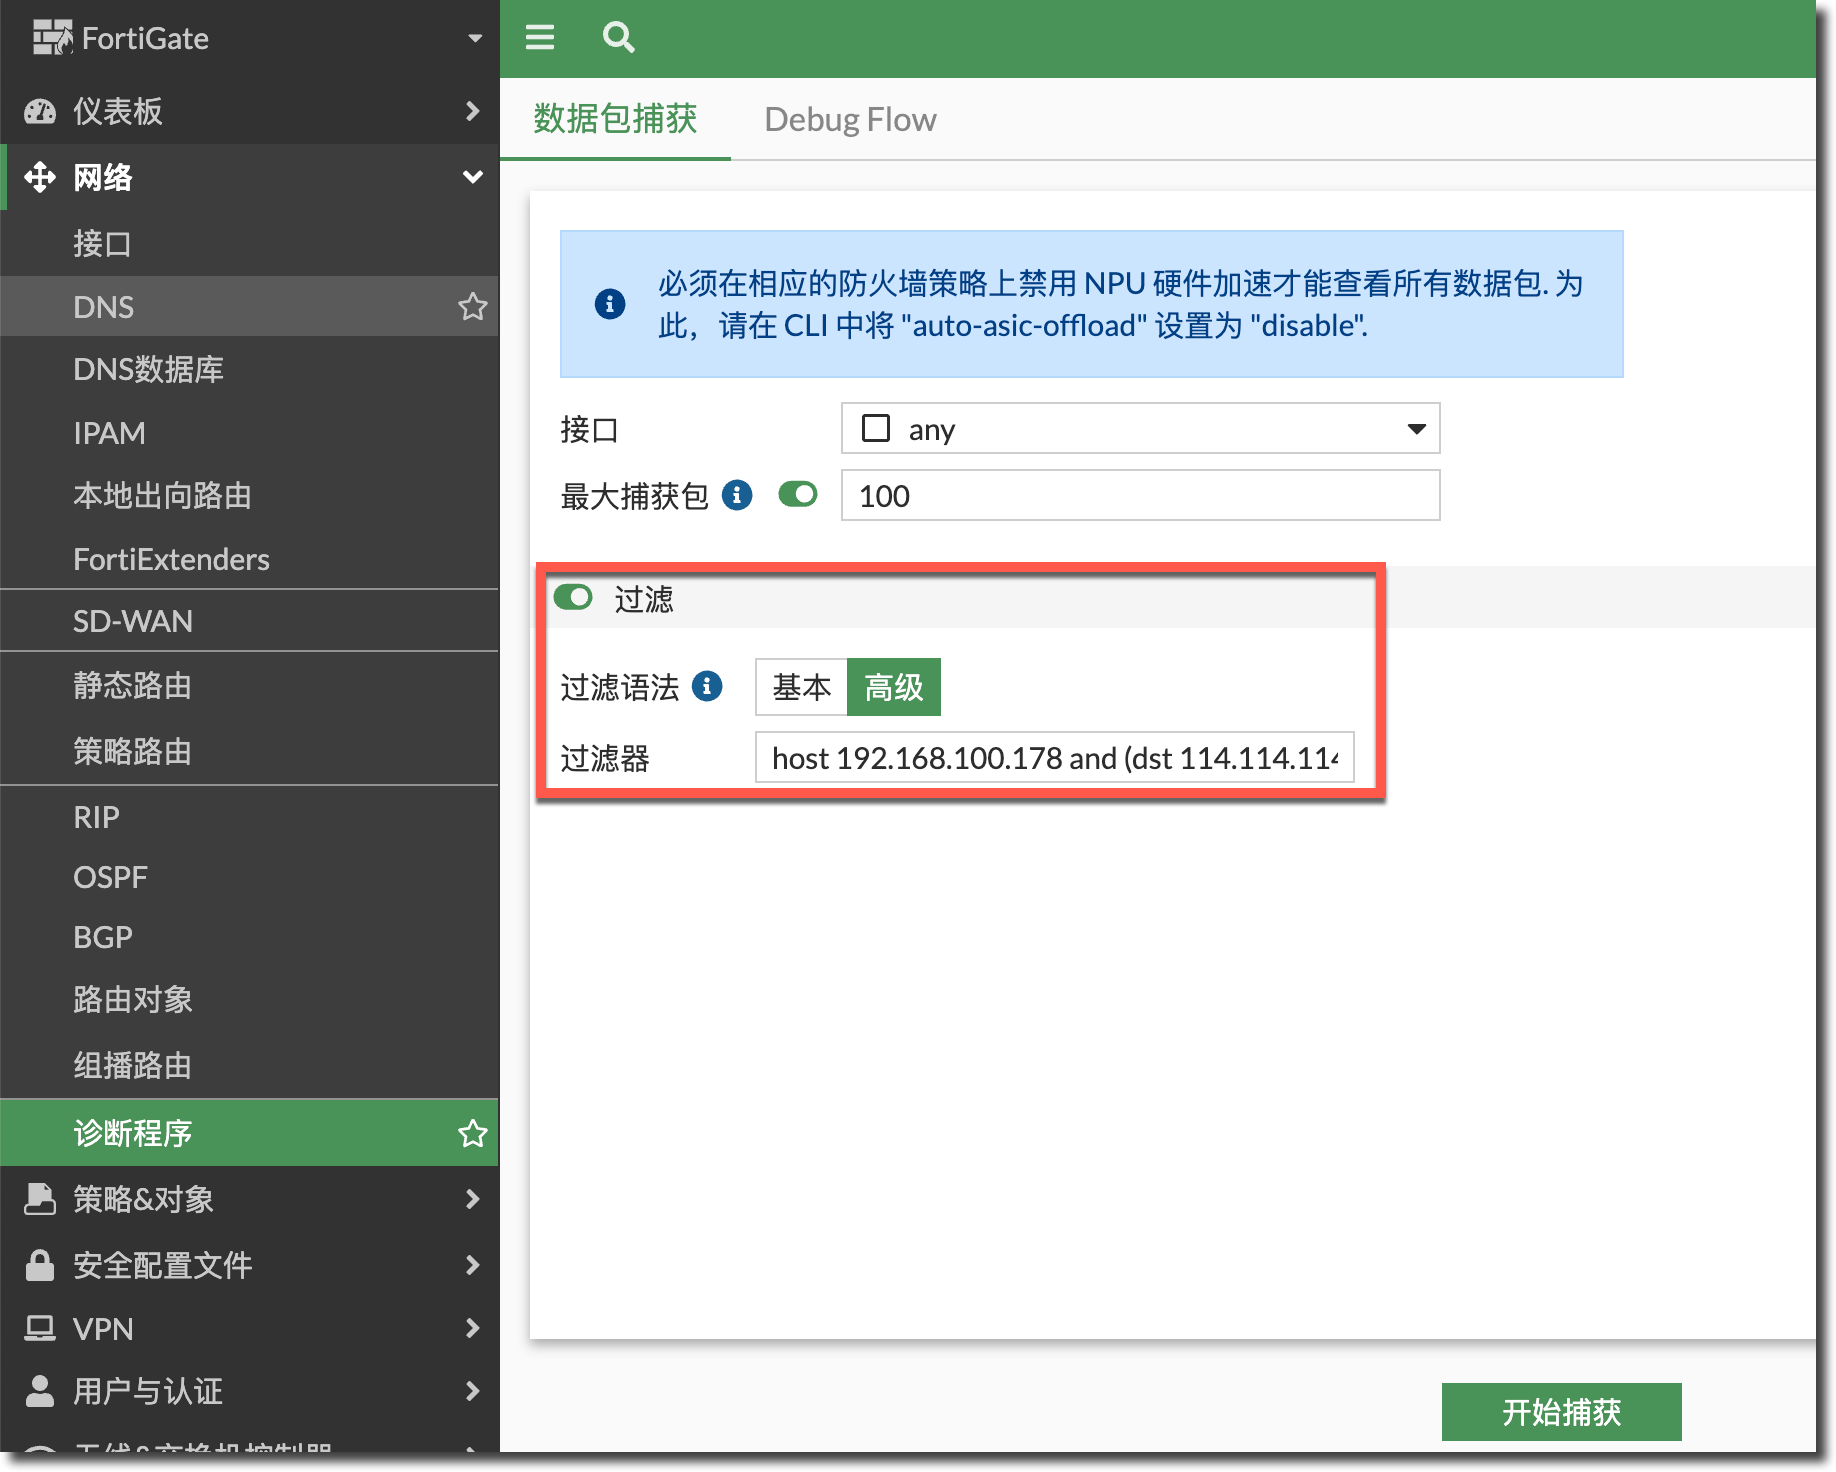Click the 开始捕获 button
Image resolution: width=1836 pixels, height=1472 pixels.
[1561, 1411]
